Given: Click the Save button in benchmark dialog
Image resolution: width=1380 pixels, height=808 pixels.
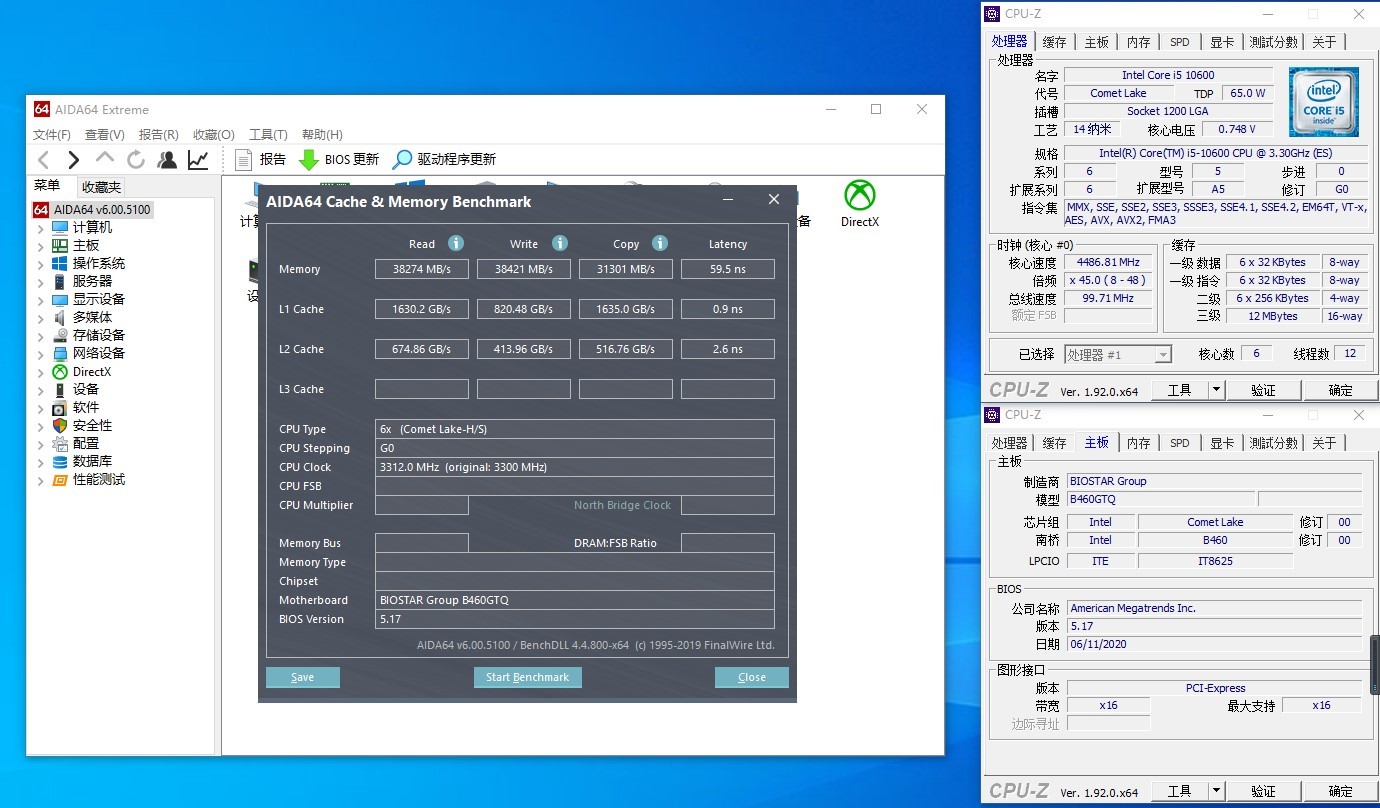Looking at the screenshot, I should (x=303, y=677).
